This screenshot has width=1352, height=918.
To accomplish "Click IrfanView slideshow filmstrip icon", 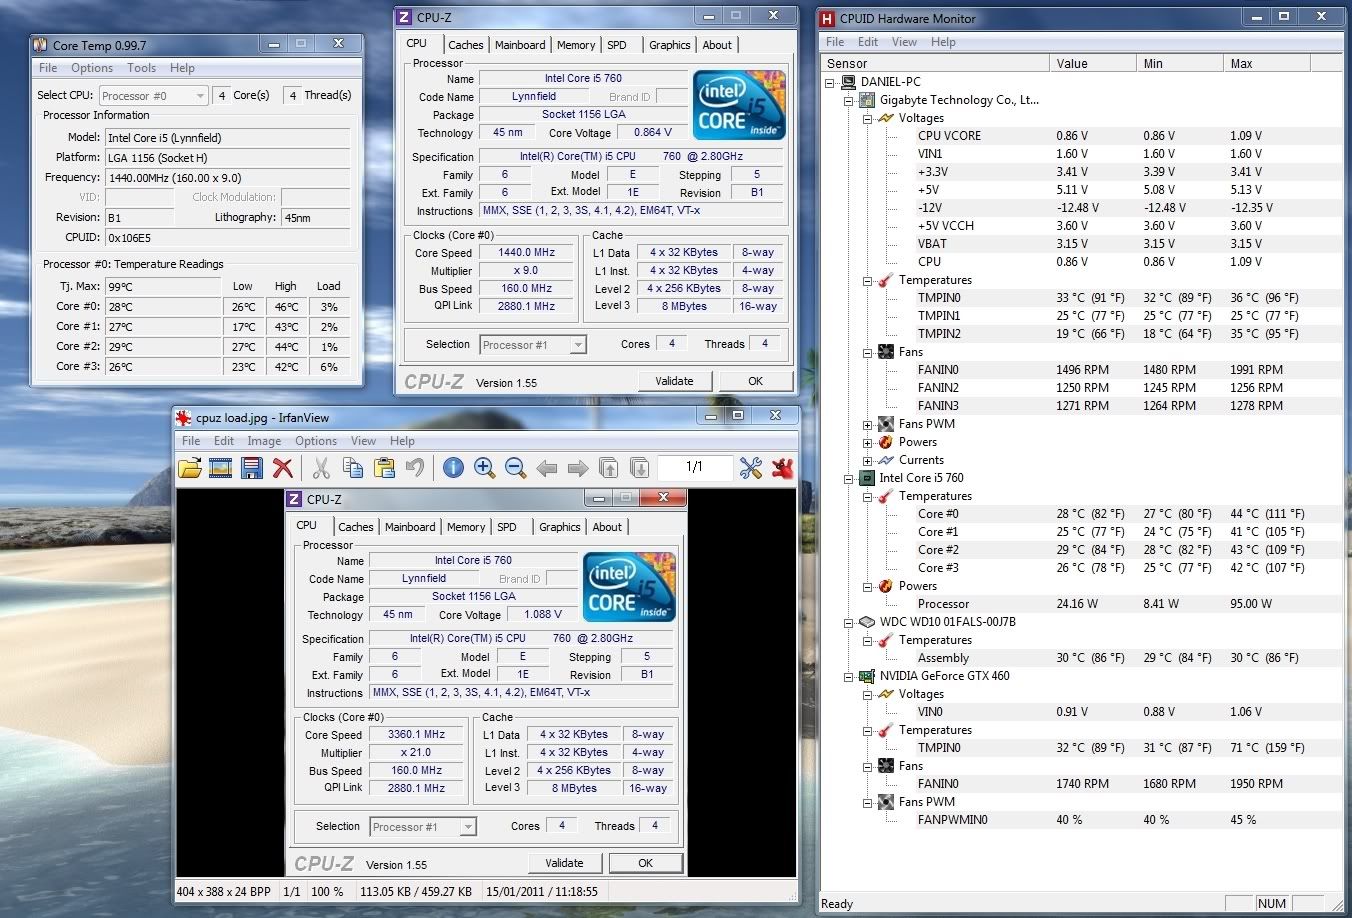I will point(221,467).
